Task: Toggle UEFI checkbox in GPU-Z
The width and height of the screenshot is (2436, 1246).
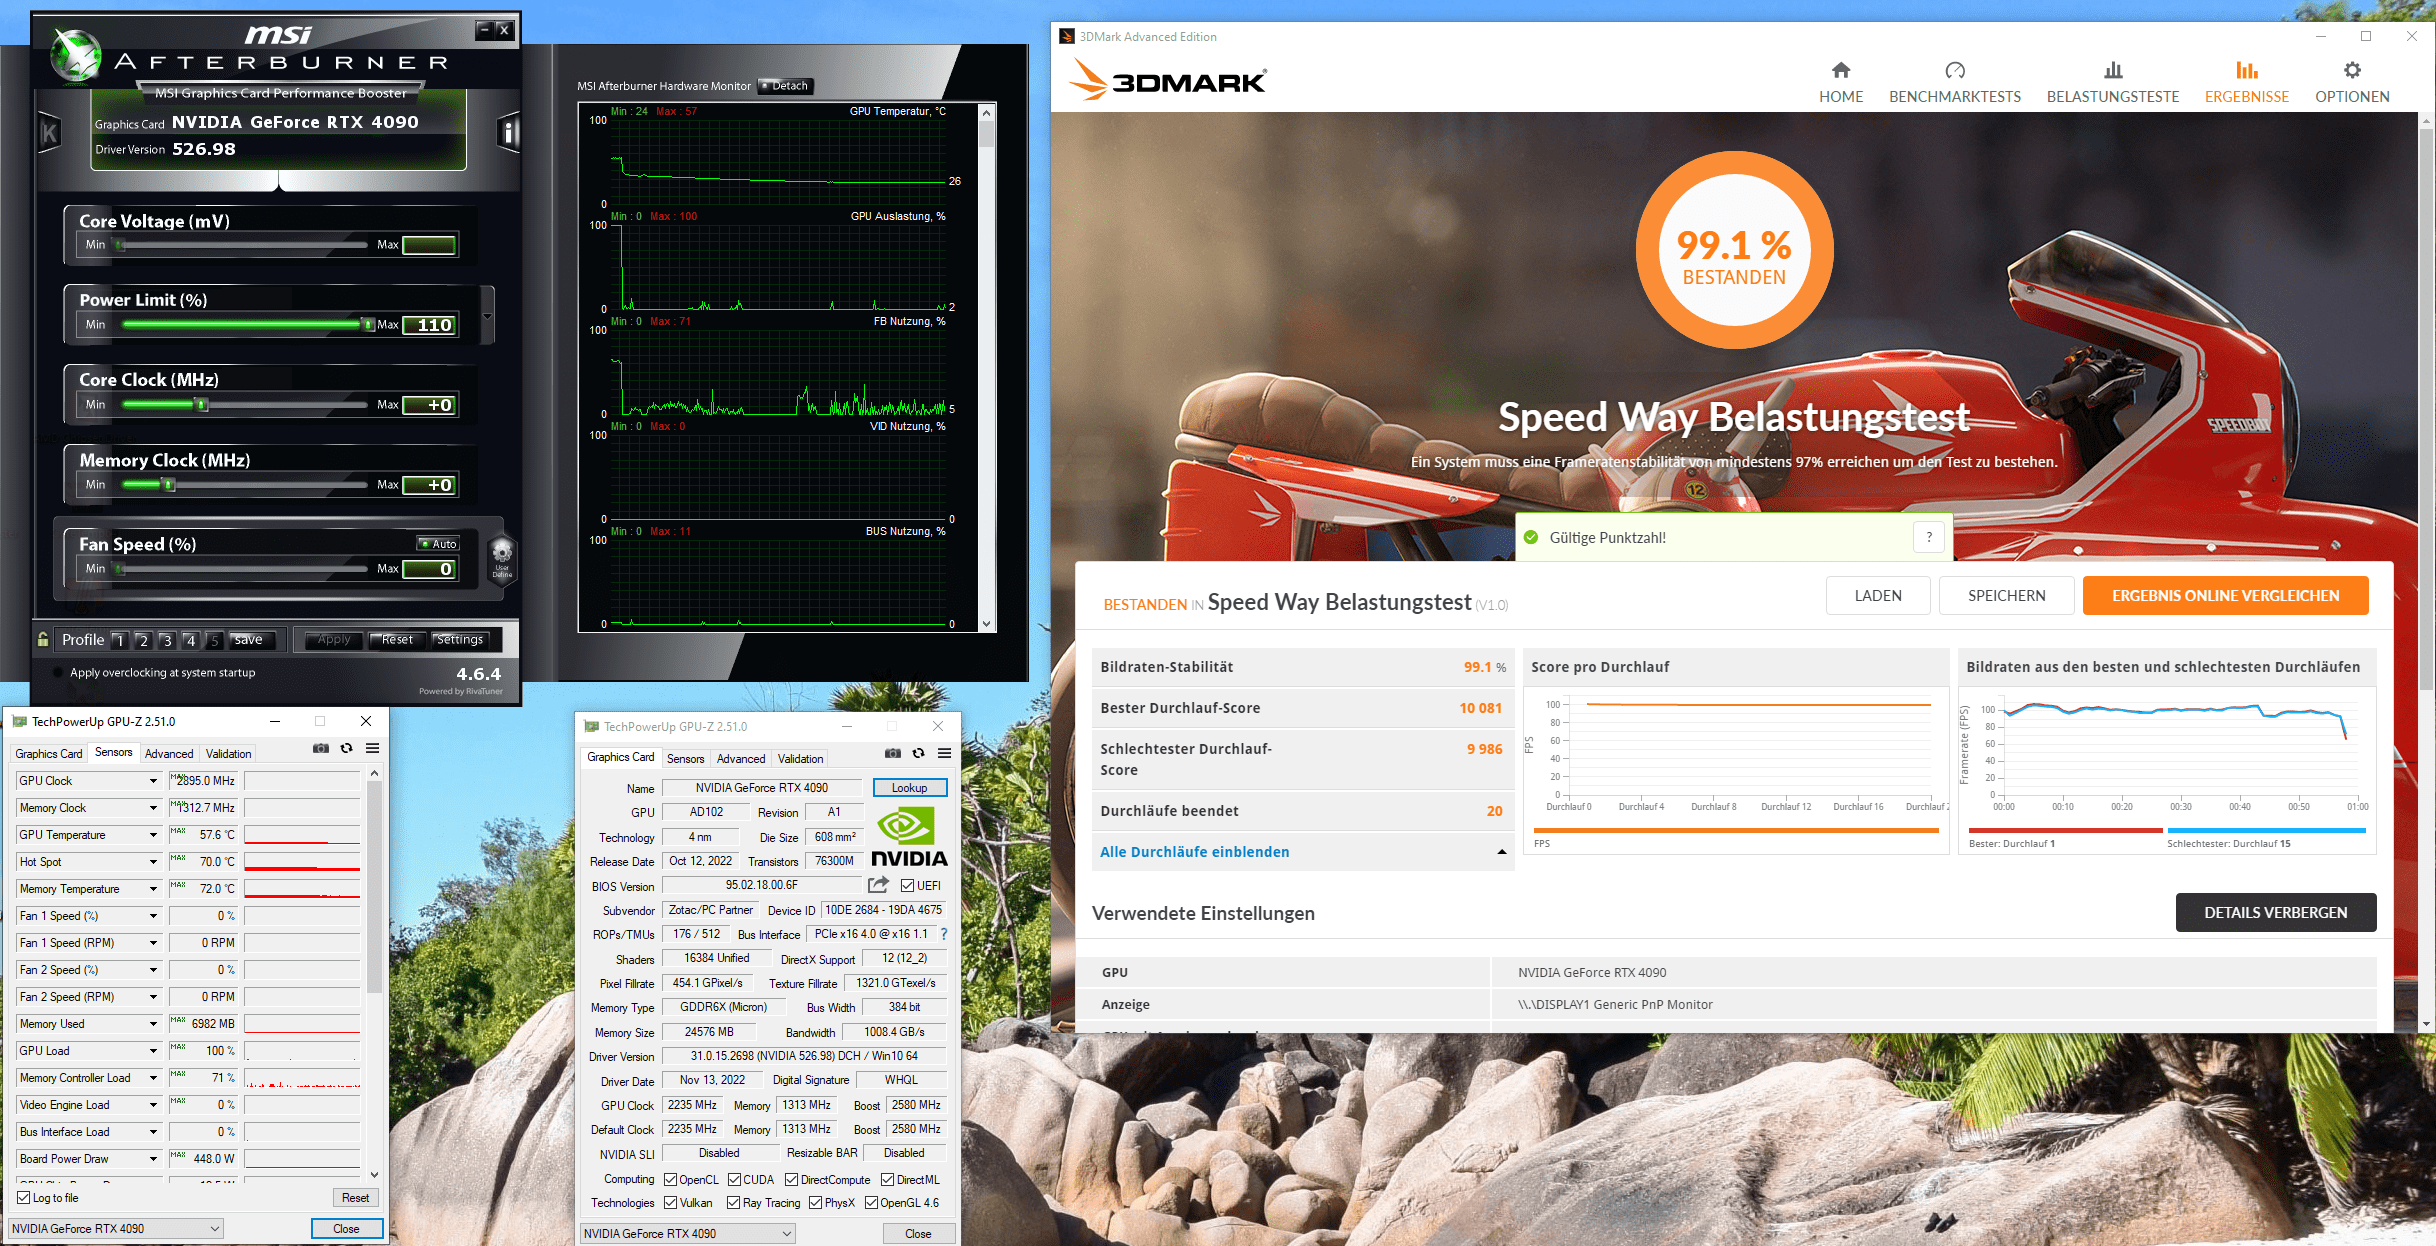Action: pyautogui.click(x=907, y=885)
